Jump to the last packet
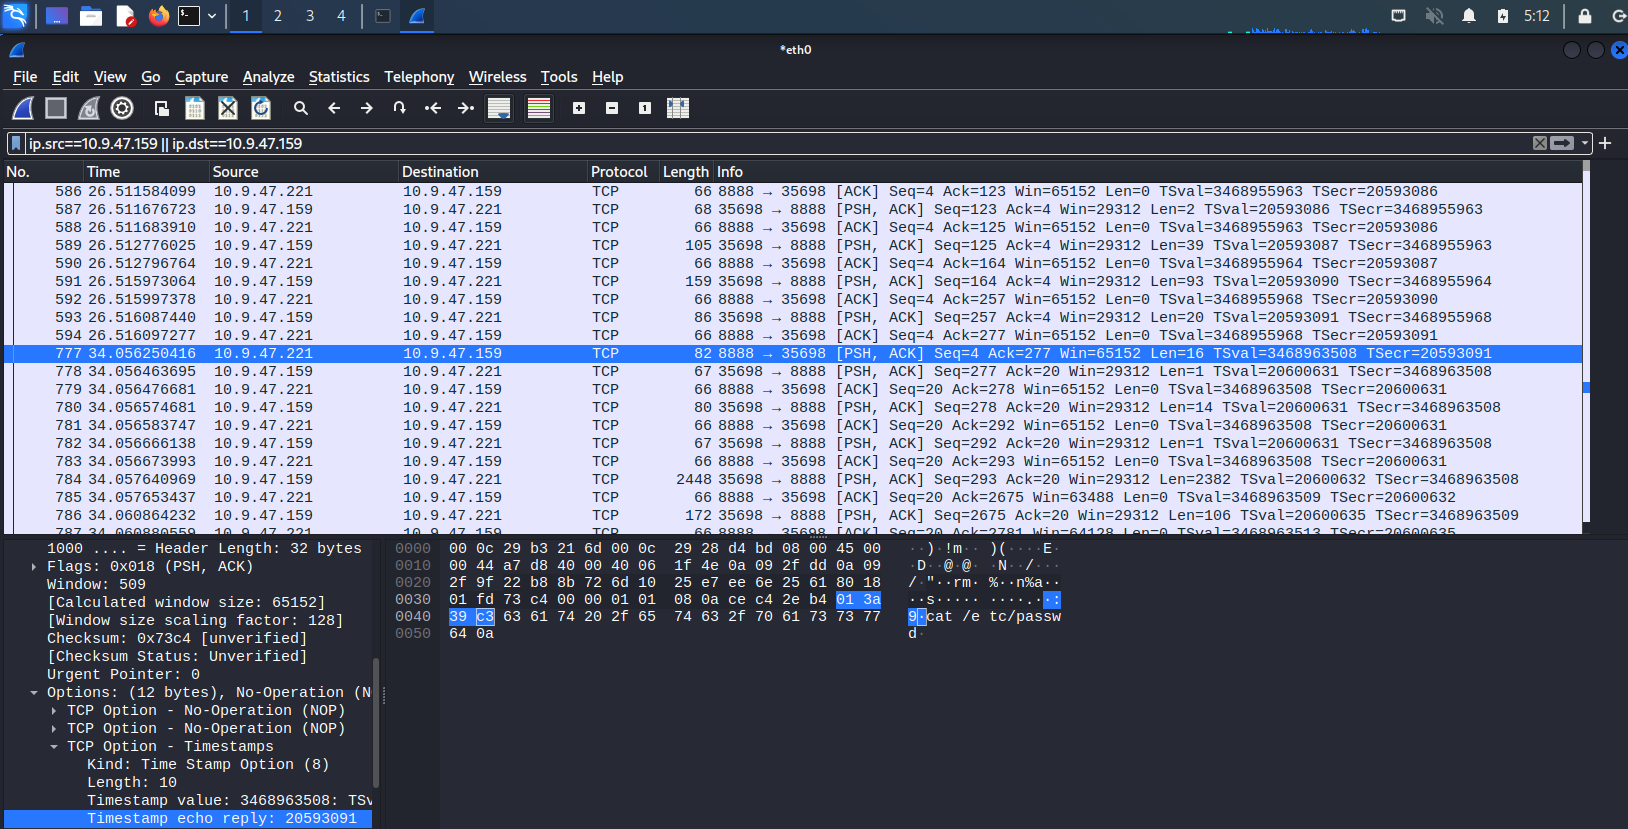 466,108
